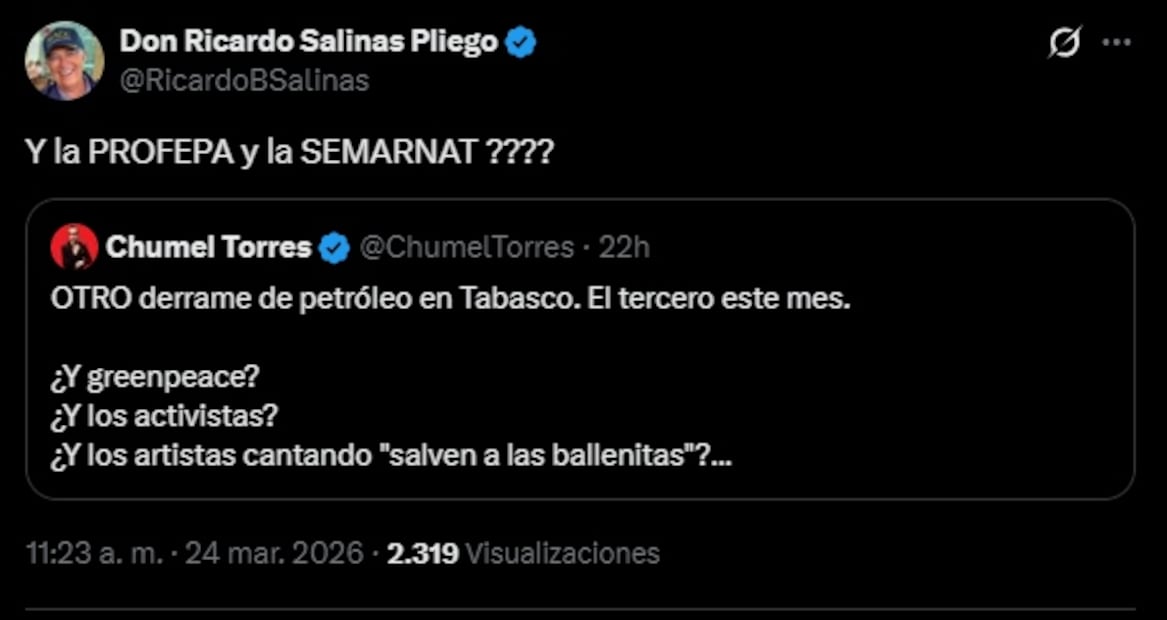Screen dimensions: 1167x620
Task: Click the 22h timestamp on quoted post
Action: click(624, 247)
